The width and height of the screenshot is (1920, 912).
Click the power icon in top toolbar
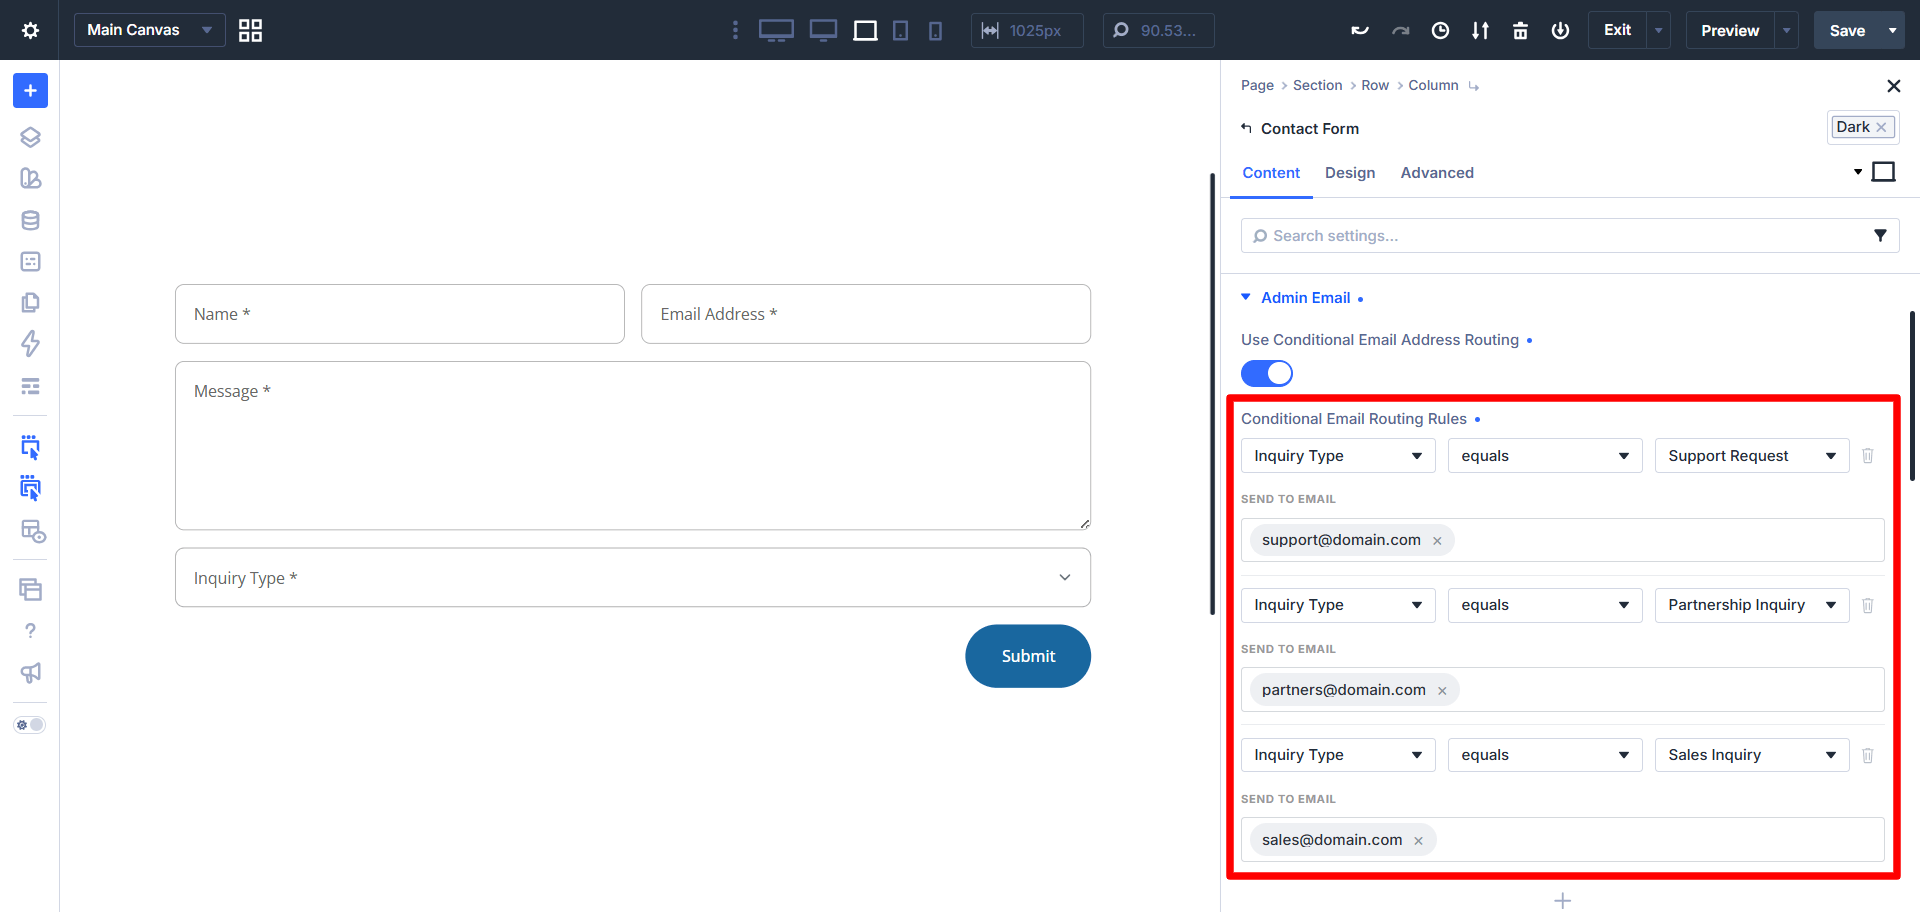(x=1560, y=31)
